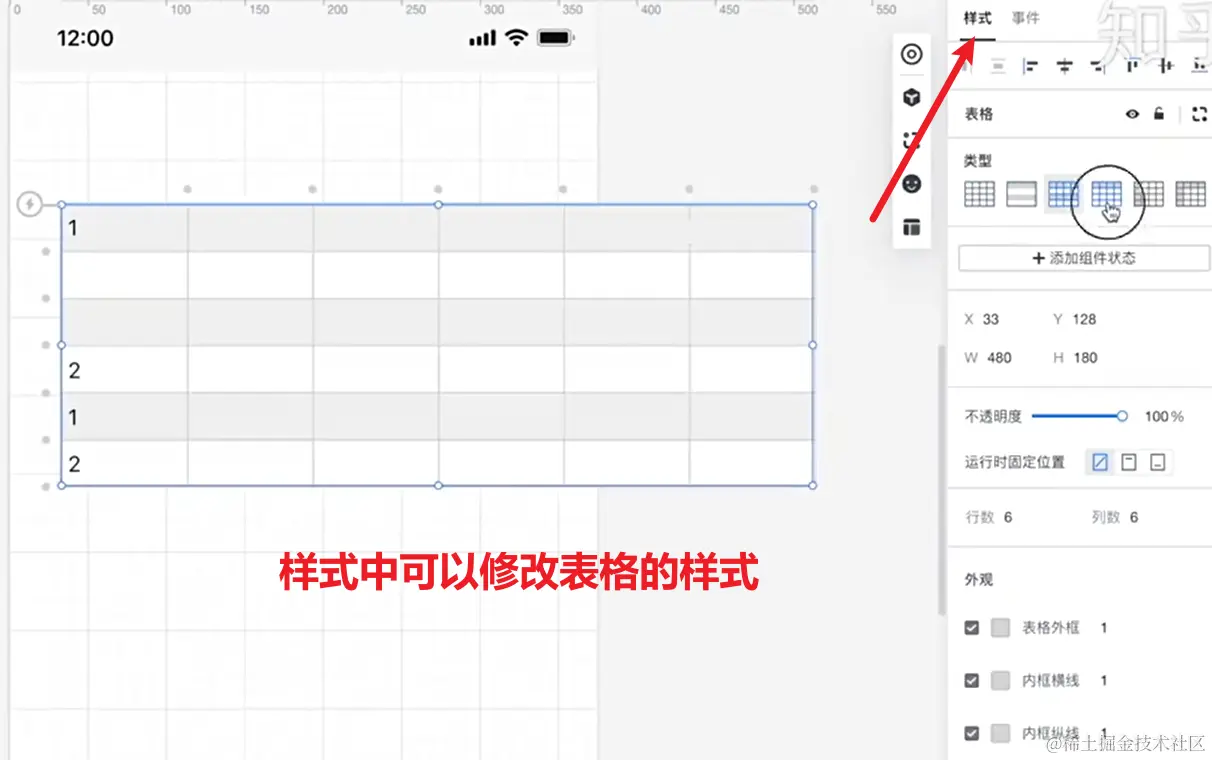Choose the blue header table type
Viewport: 1212px width, 760px height.
tap(1063, 195)
